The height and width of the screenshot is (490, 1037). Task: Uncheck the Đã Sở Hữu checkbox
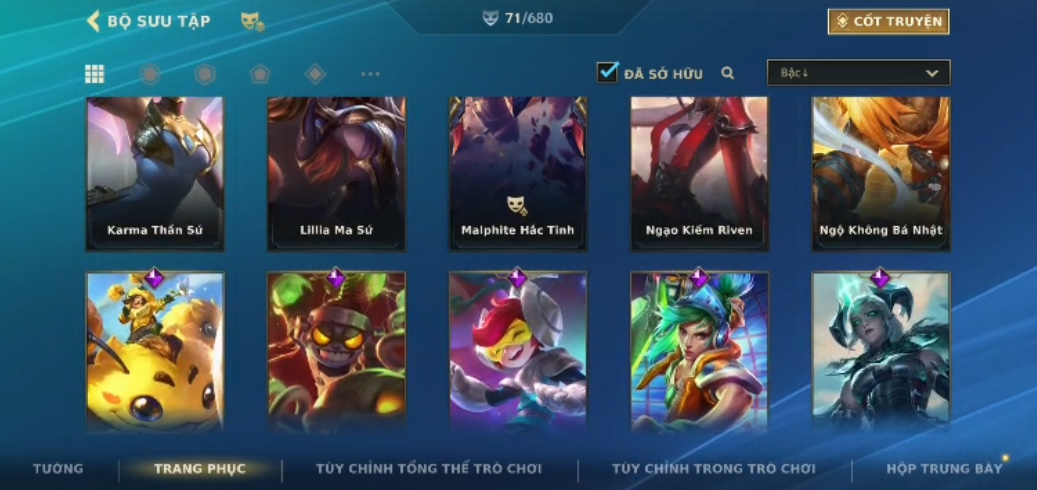(x=607, y=72)
